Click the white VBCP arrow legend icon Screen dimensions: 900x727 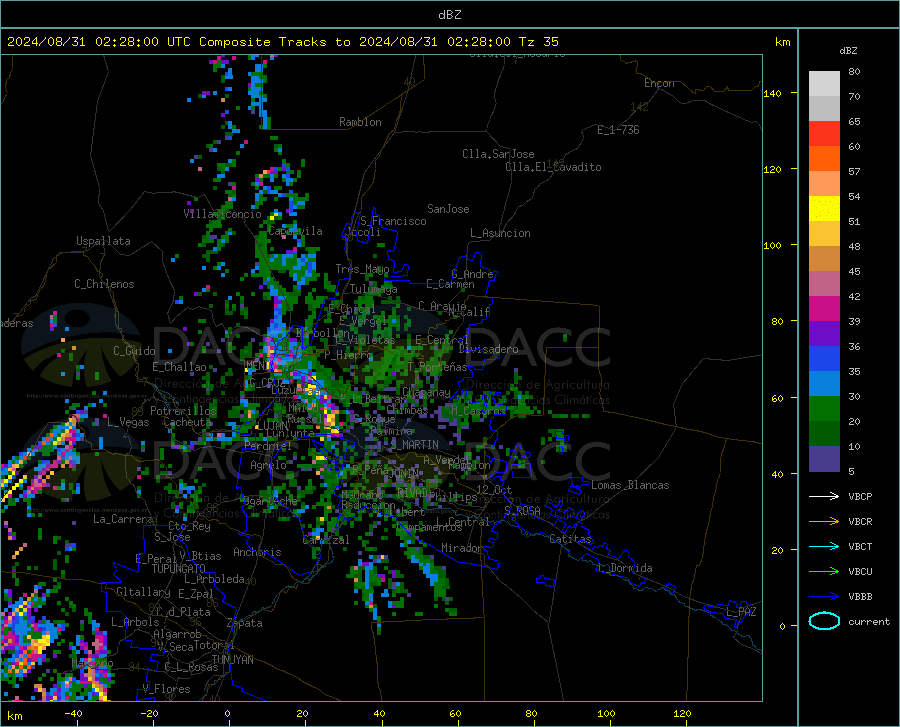click(x=824, y=496)
